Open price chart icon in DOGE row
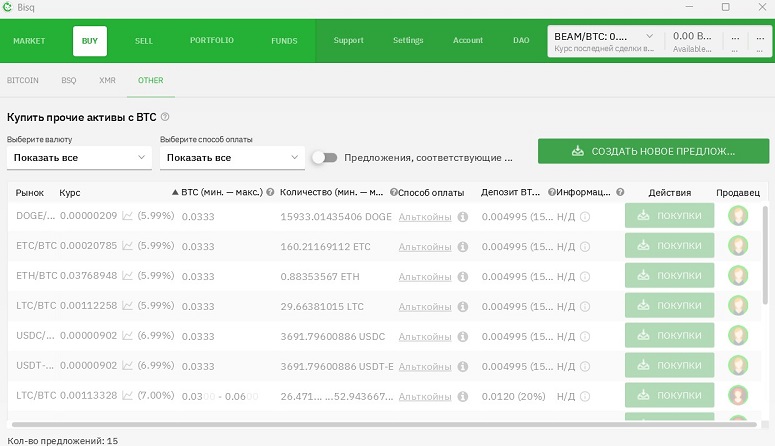The height and width of the screenshot is (446, 775). click(128, 216)
